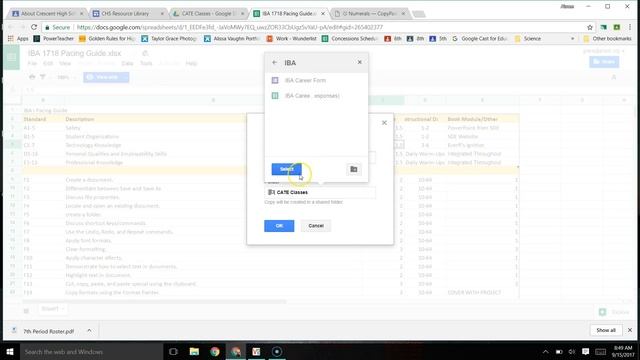Open the Concessions Schedule bookmark
The image size is (640, 360).
(x=350, y=38)
